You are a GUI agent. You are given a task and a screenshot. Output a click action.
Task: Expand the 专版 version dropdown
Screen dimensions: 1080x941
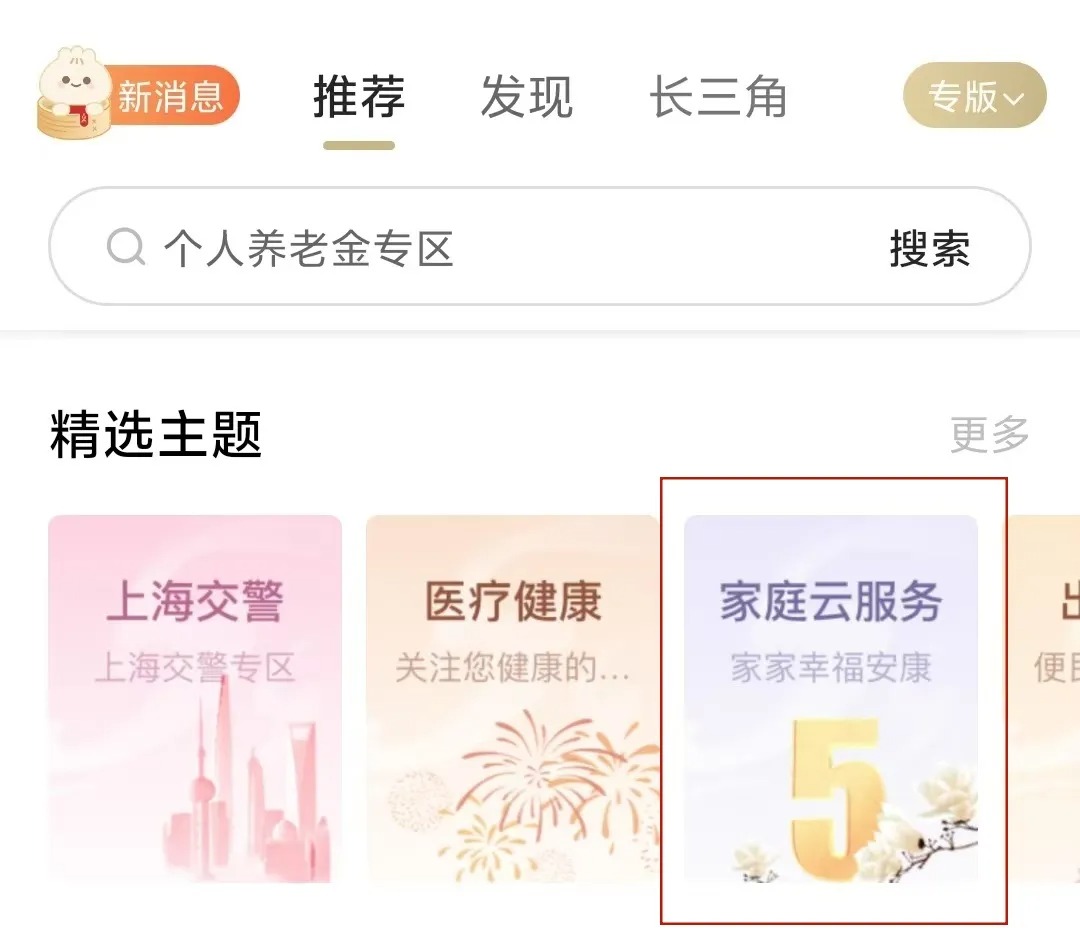975,95
